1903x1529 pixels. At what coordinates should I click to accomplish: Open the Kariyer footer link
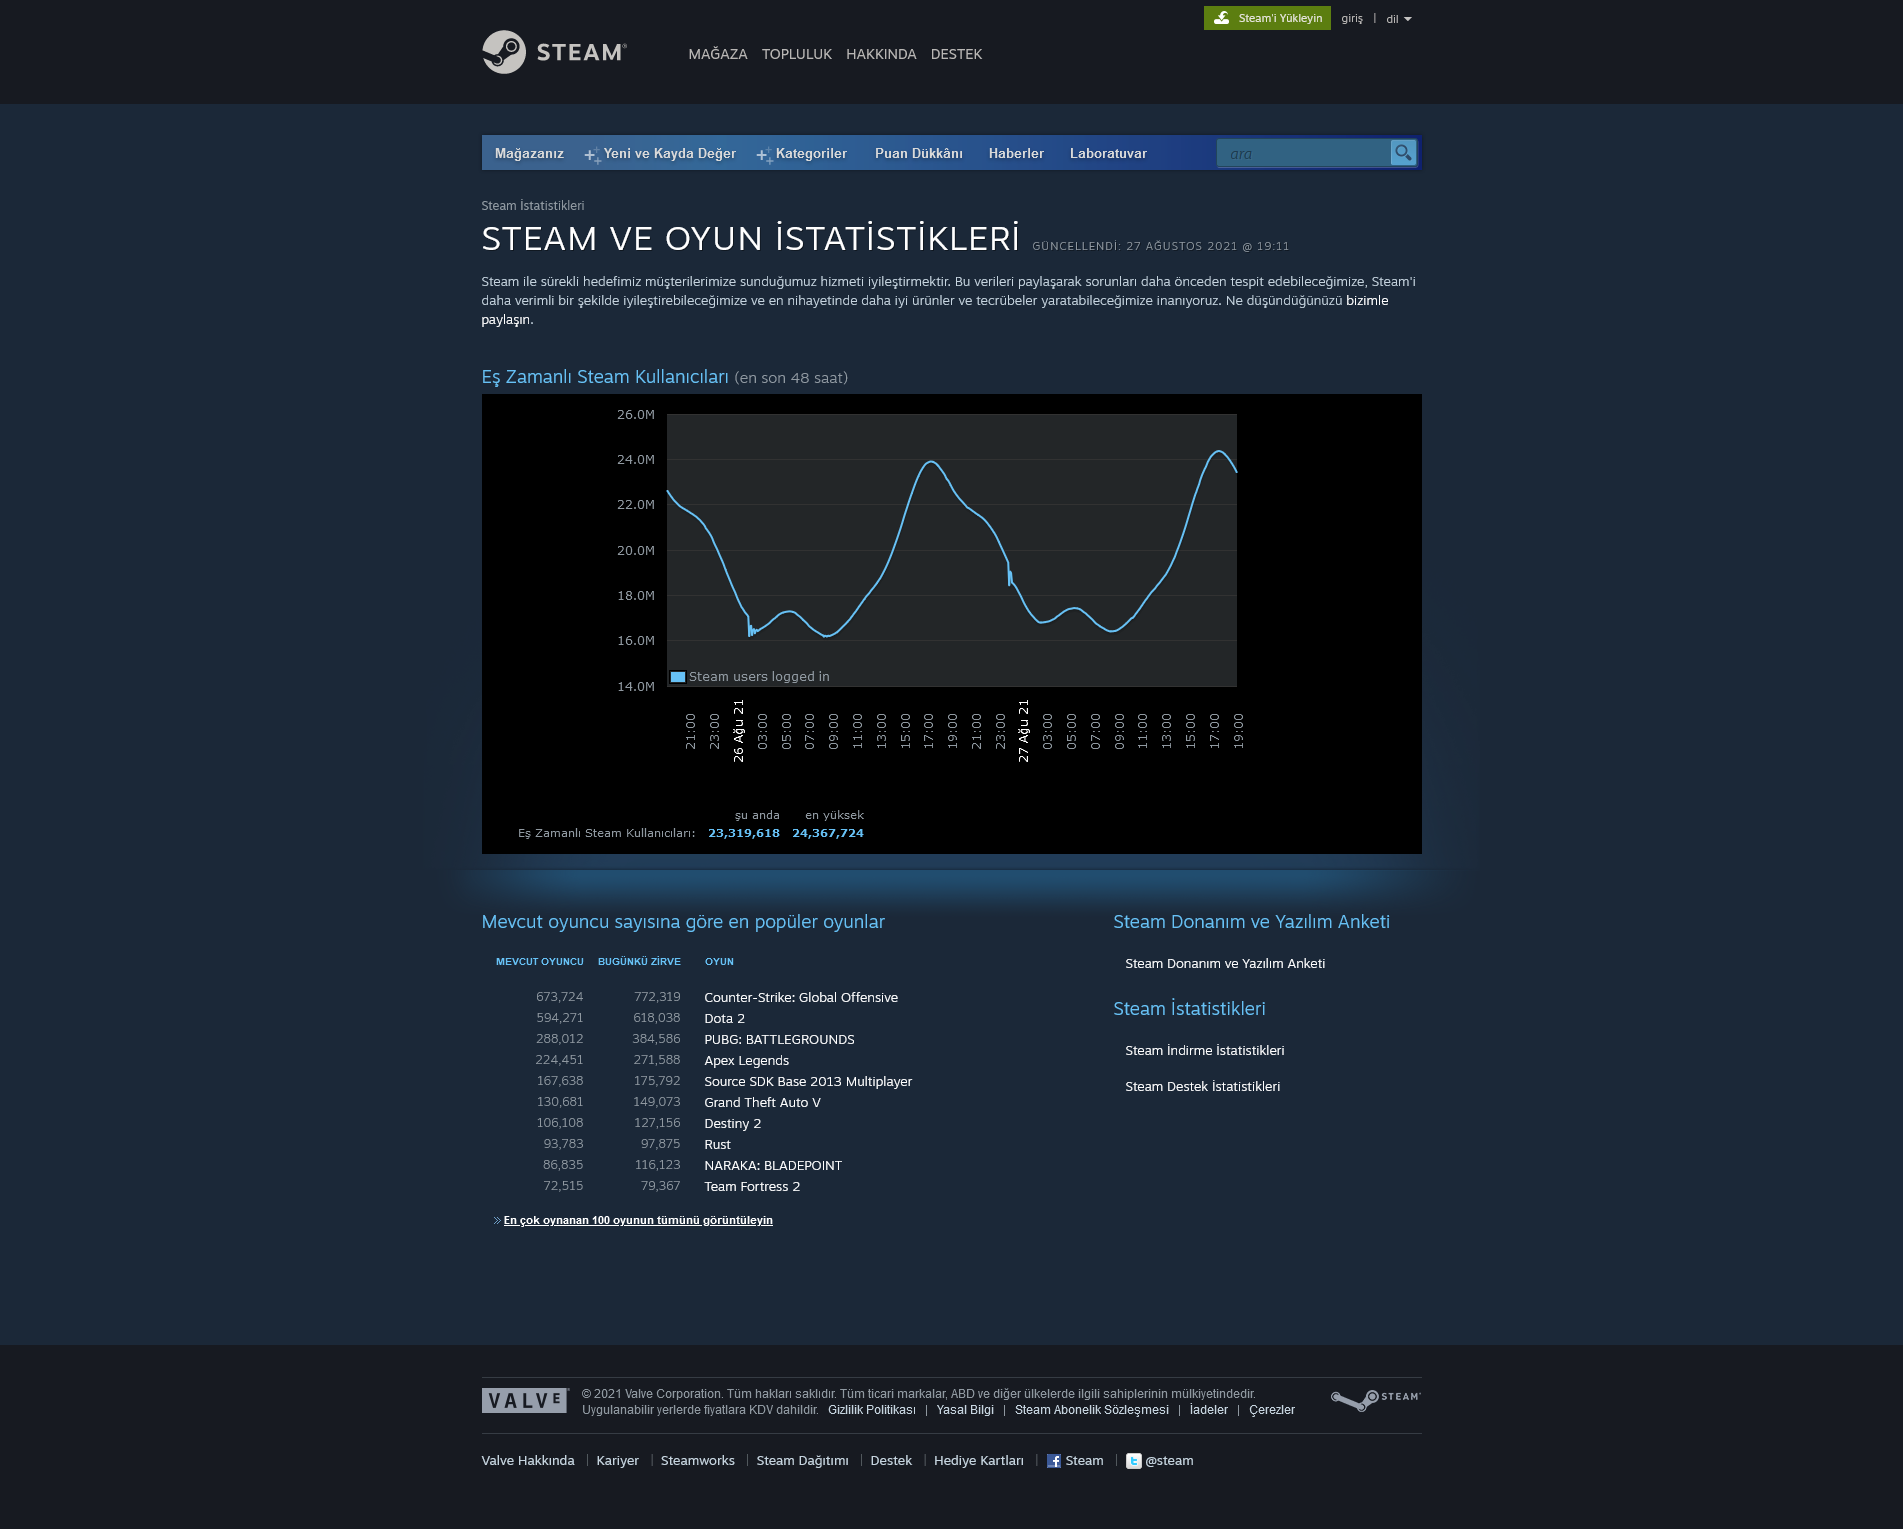point(618,1461)
